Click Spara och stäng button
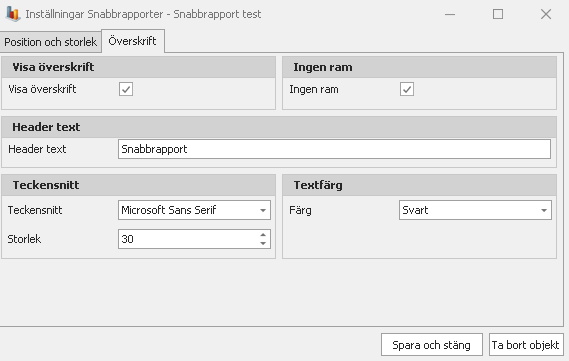569x361 pixels. click(431, 345)
